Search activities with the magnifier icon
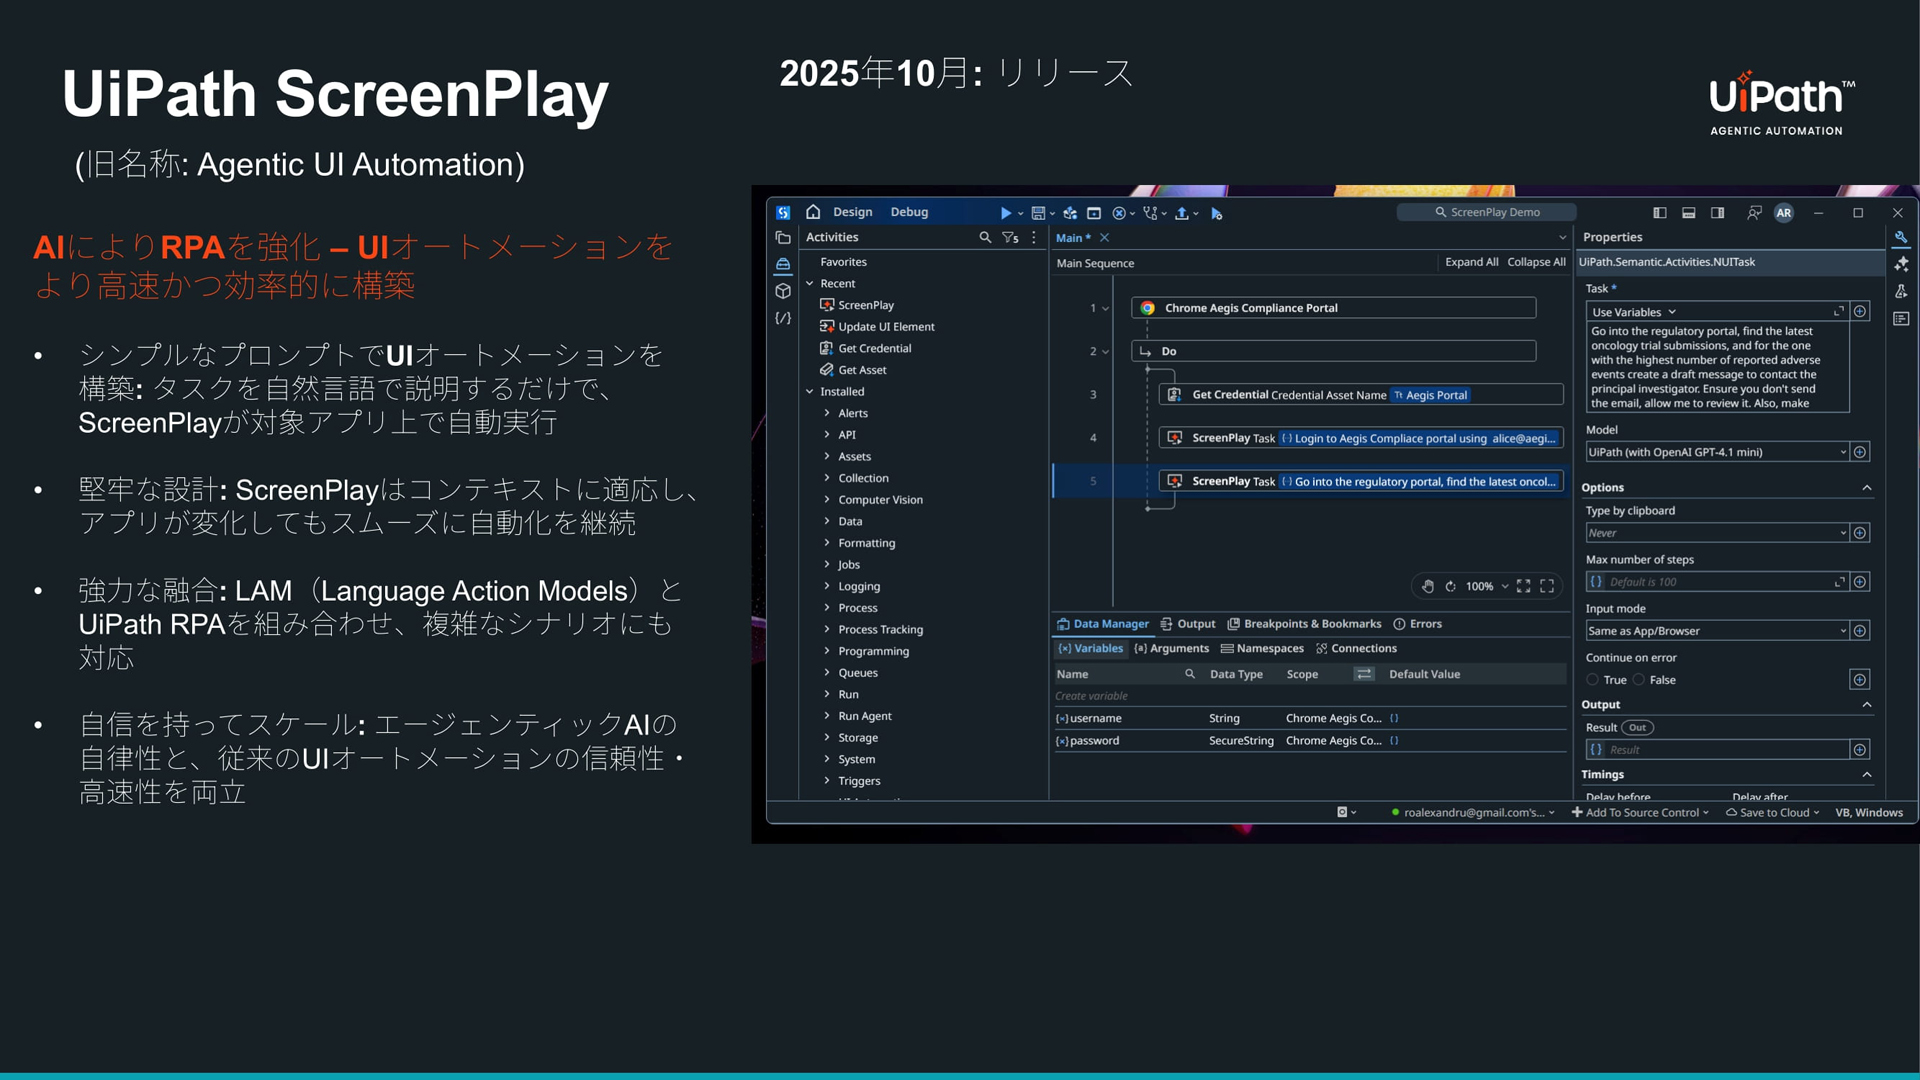 [x=985, y=237]
